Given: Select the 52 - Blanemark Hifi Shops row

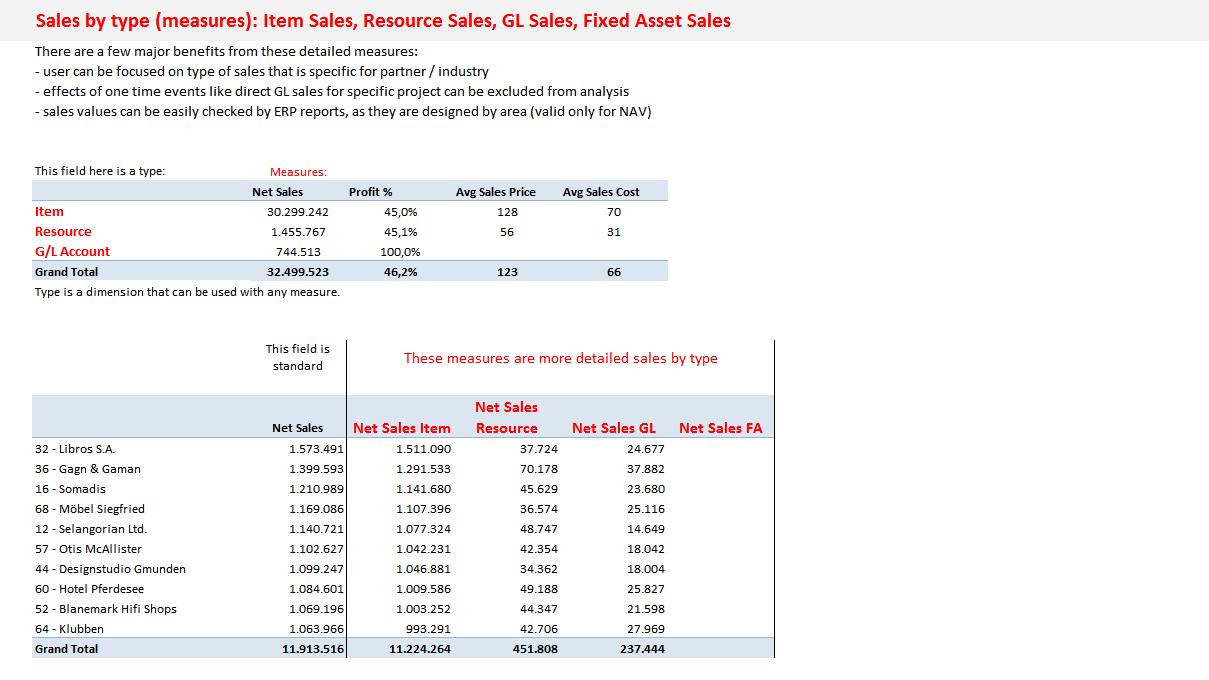Looking at the screenshot, I should point(106,609).
